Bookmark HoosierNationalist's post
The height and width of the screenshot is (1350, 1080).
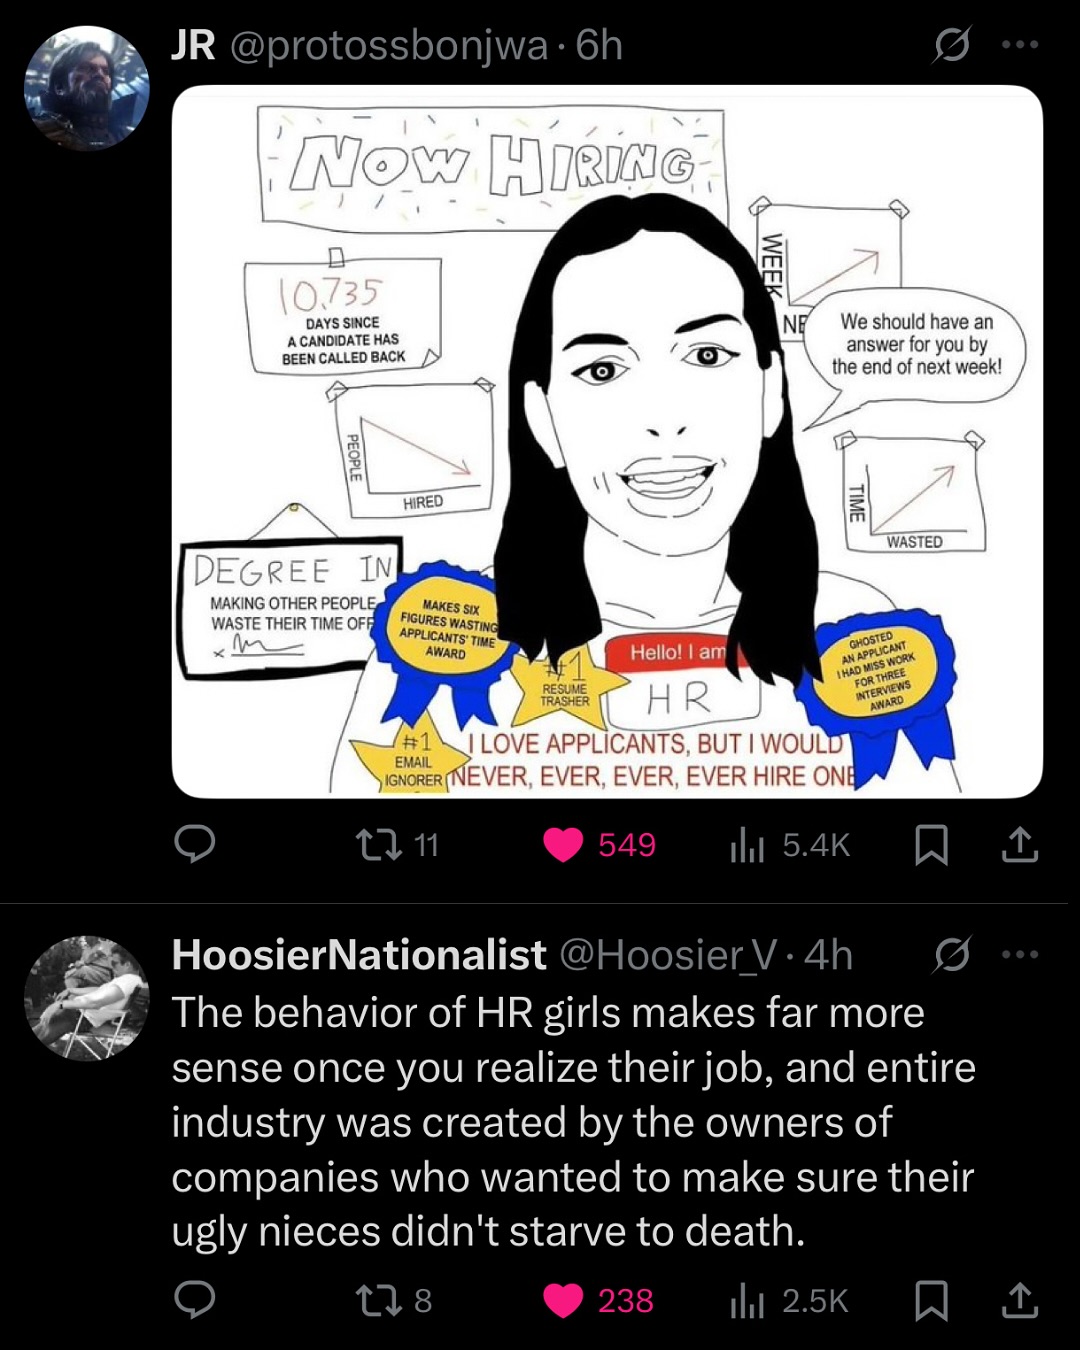[932, 1300]
